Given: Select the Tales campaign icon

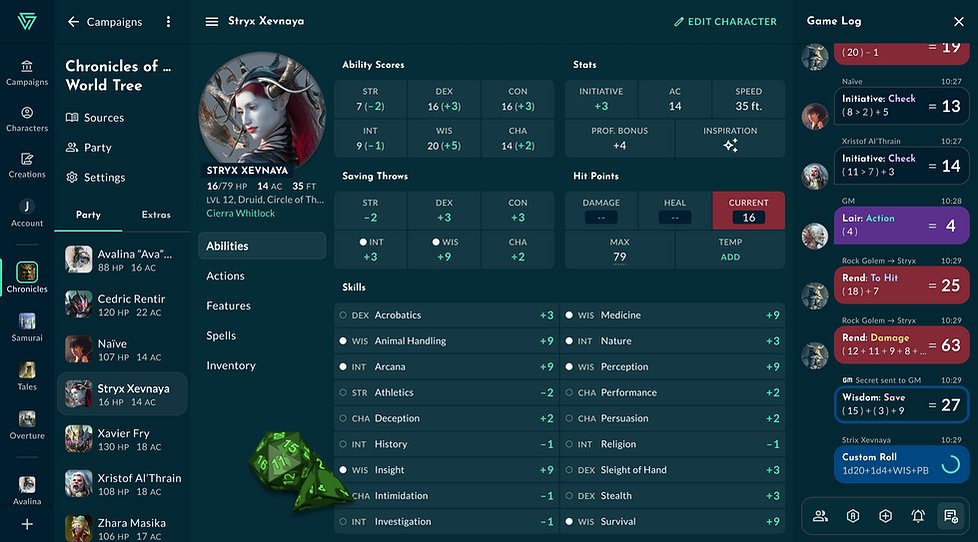Looking at the screenshot, I should (27, 376).
